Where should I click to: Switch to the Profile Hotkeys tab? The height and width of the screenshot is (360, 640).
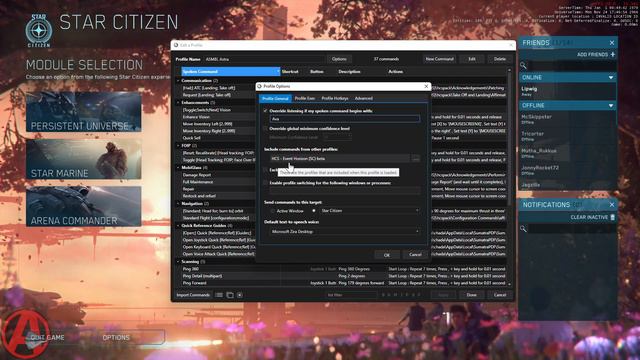[335, 98]
